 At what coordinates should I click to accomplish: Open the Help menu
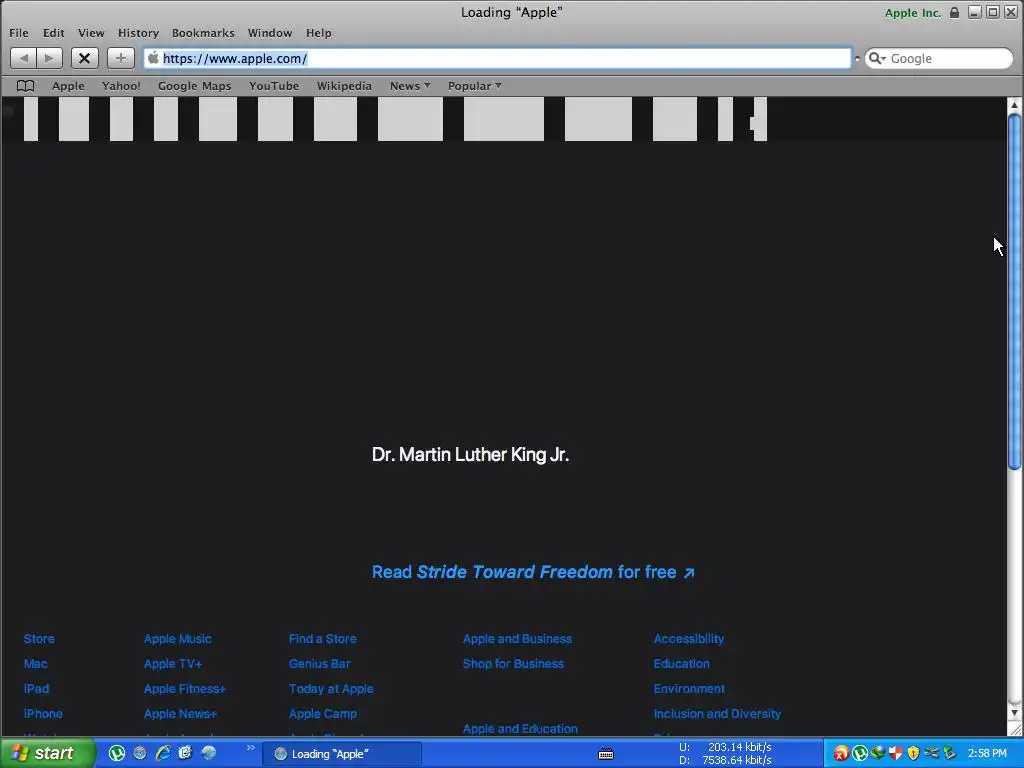pos(319,33)
